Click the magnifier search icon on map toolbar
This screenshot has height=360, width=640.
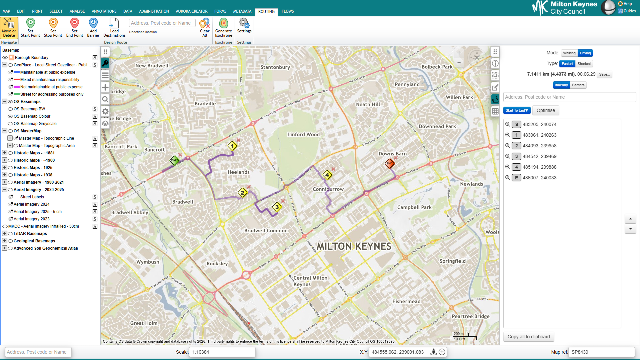[105, 99]
